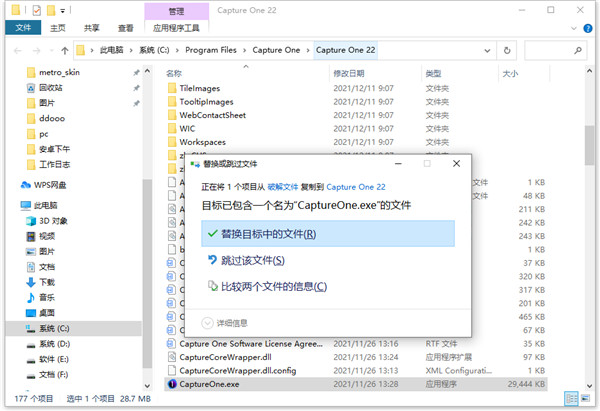Open 视频 in navigation pane
This screenshot has width=600, height=411.
(47, 236)
